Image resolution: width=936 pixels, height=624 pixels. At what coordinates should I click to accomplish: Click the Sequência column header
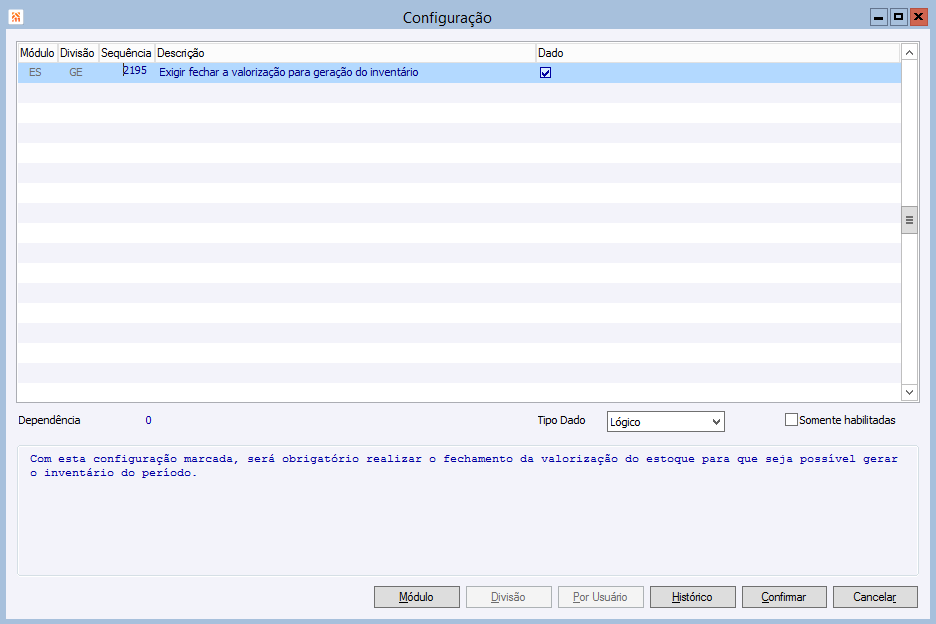(127, 53)
